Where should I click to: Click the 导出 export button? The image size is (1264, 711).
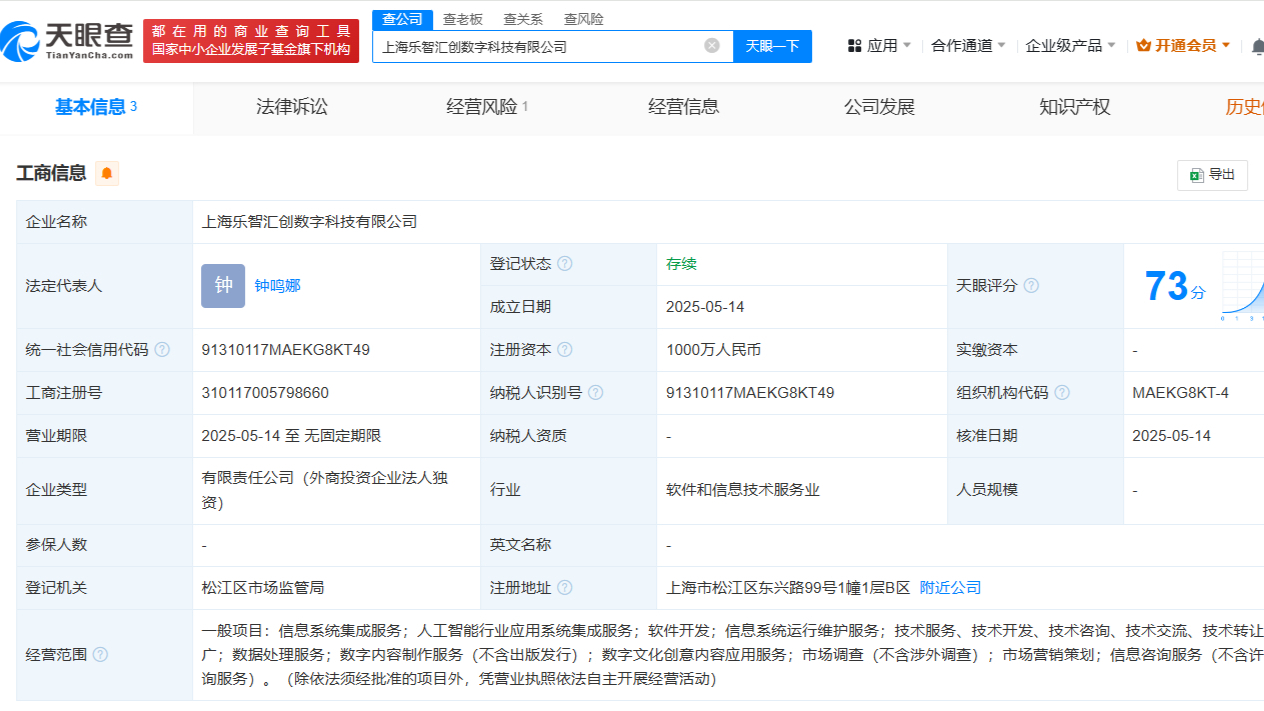coord(1212,175)
